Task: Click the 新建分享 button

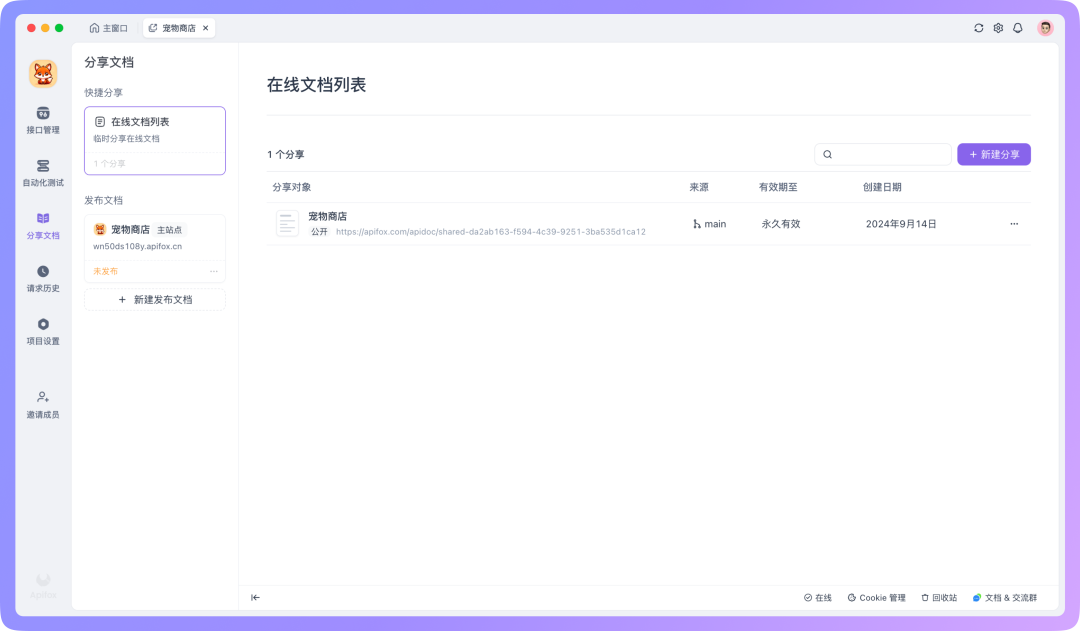Action: pos(994,154)
